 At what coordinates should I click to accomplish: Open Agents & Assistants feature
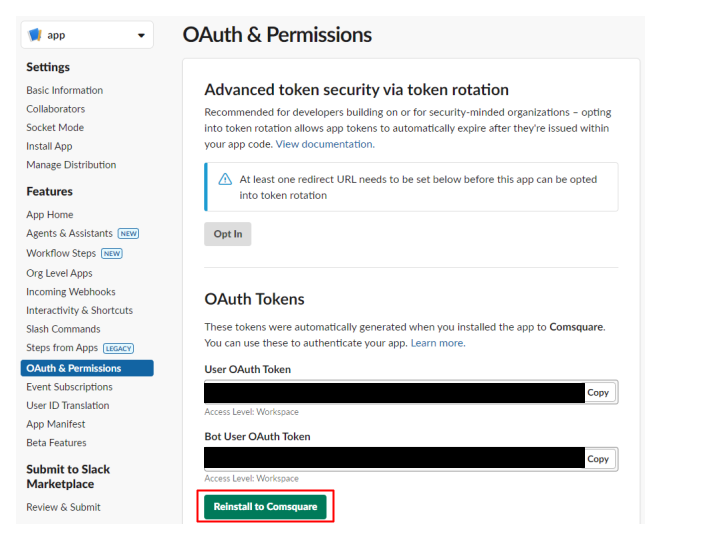pos(69,233)
